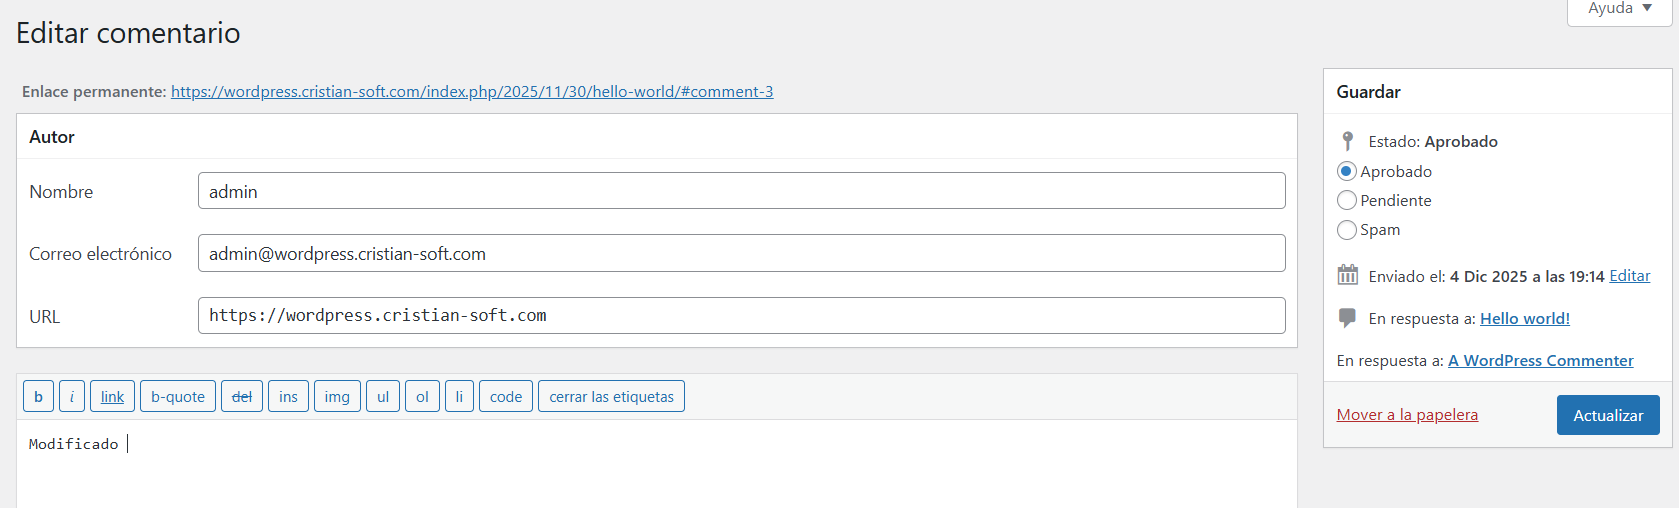Click Editar next to the submission date
This screenshot has height=508, width=1679.
pyautogui.click(x=1629, y=276)
